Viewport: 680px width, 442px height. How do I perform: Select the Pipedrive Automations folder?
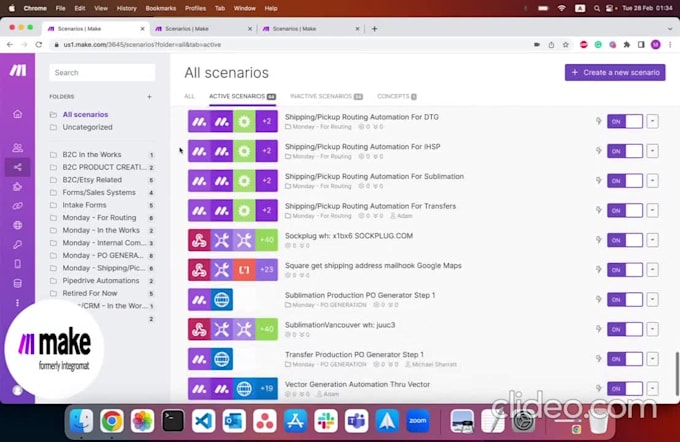(101, 281)
